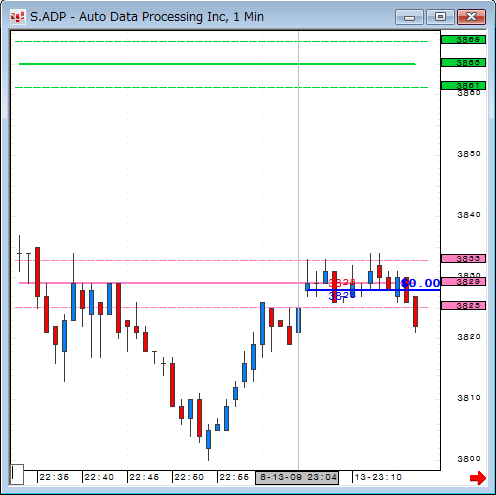Click the thick blue order line
496x495 pixels.
point(373,290)
